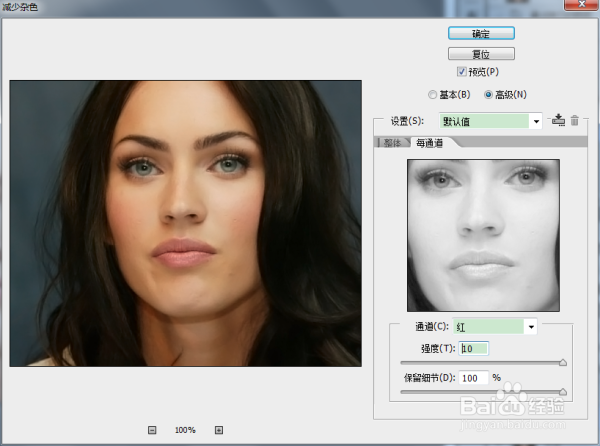Click the 保留细节(D) value field

click(x=473, y=378)
